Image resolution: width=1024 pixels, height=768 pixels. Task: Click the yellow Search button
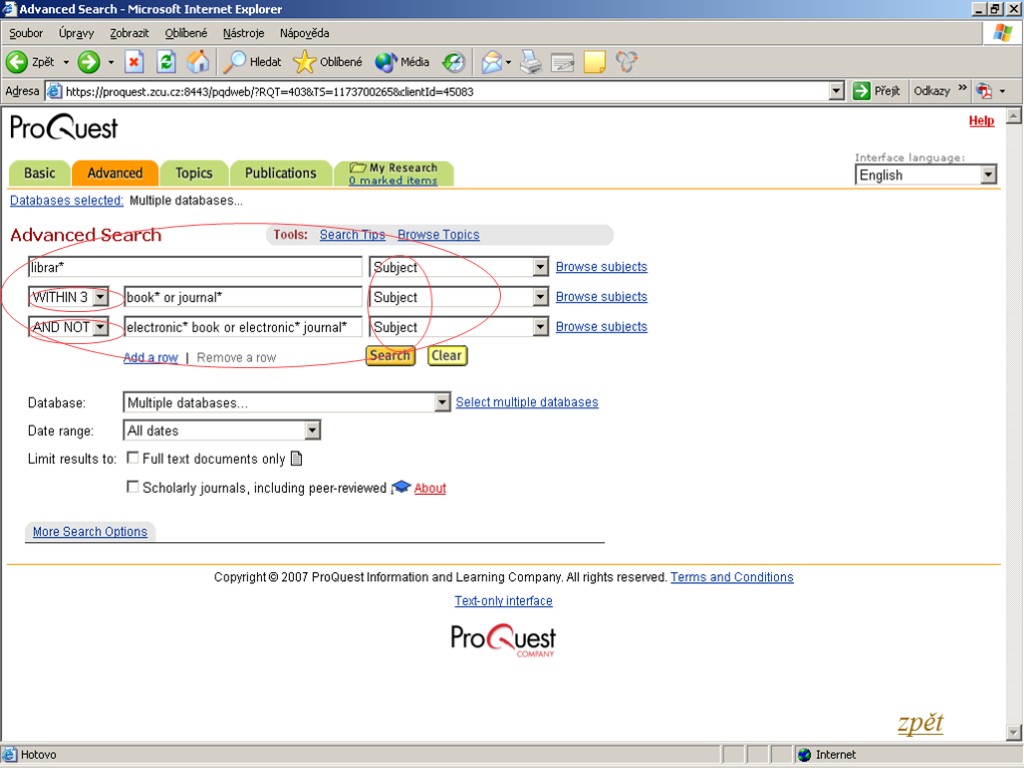coord(390,355)
